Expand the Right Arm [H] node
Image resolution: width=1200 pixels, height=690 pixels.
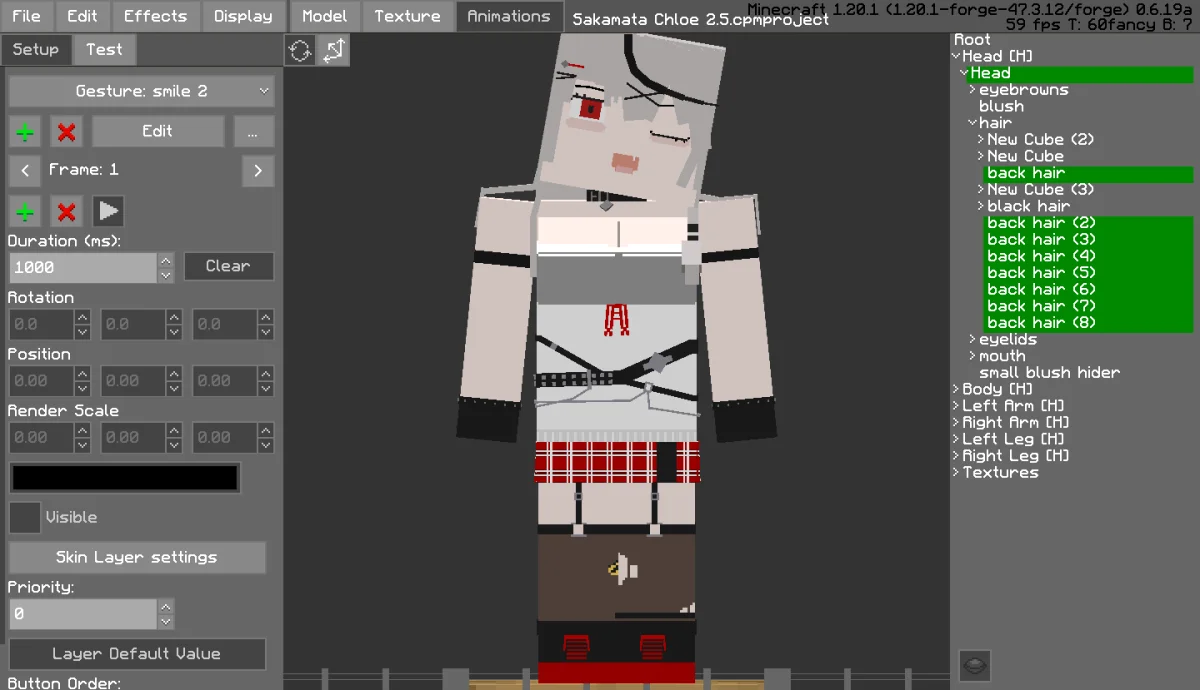click(x=956, y=423)
